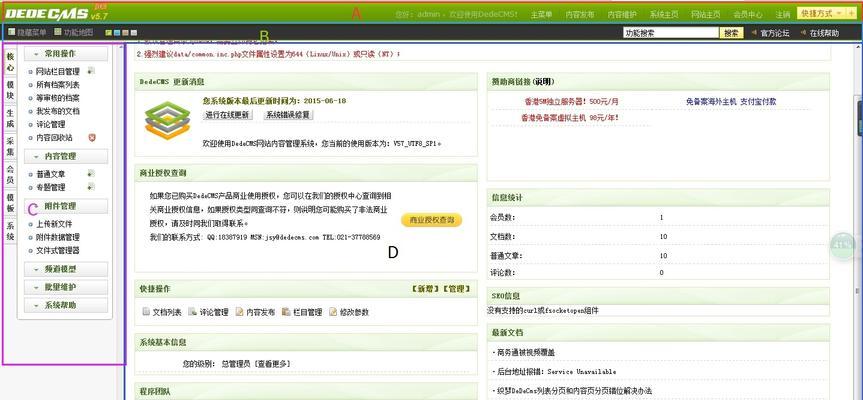Click 注销 to log out

coord(783,14)
